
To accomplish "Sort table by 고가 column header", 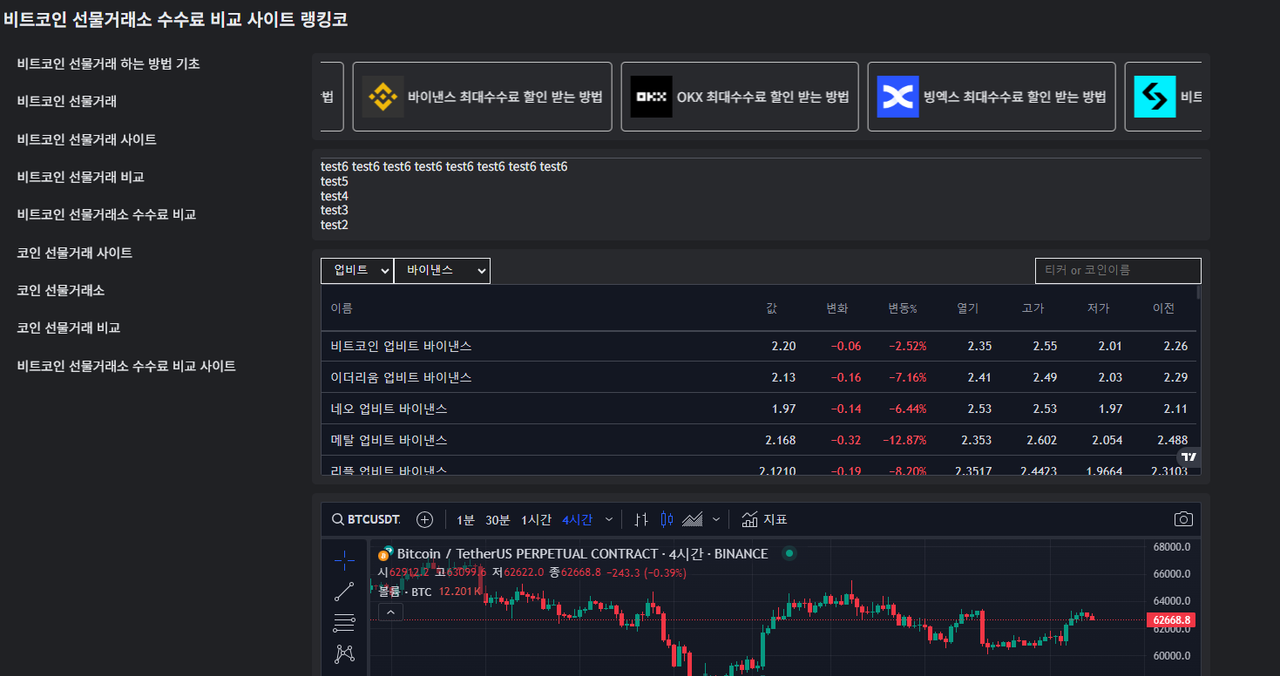I will 1033,309.
